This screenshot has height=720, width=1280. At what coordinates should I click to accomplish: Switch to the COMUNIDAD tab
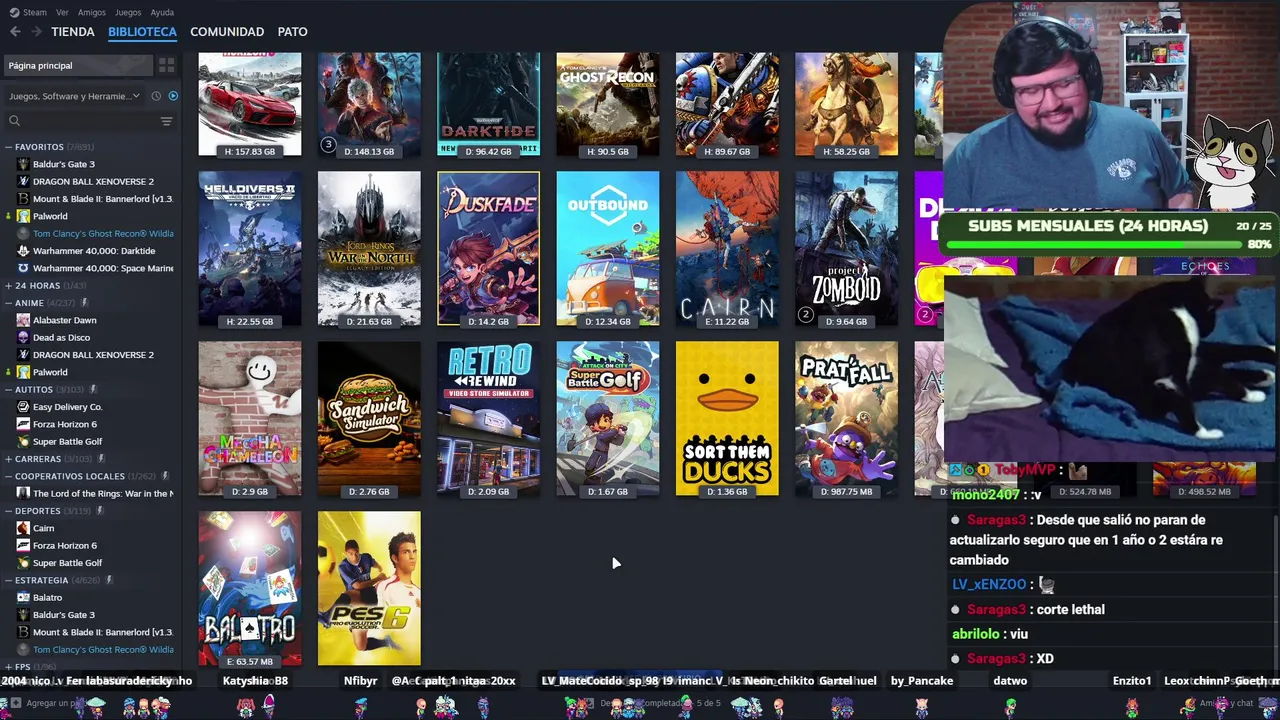tap(227, 32)
